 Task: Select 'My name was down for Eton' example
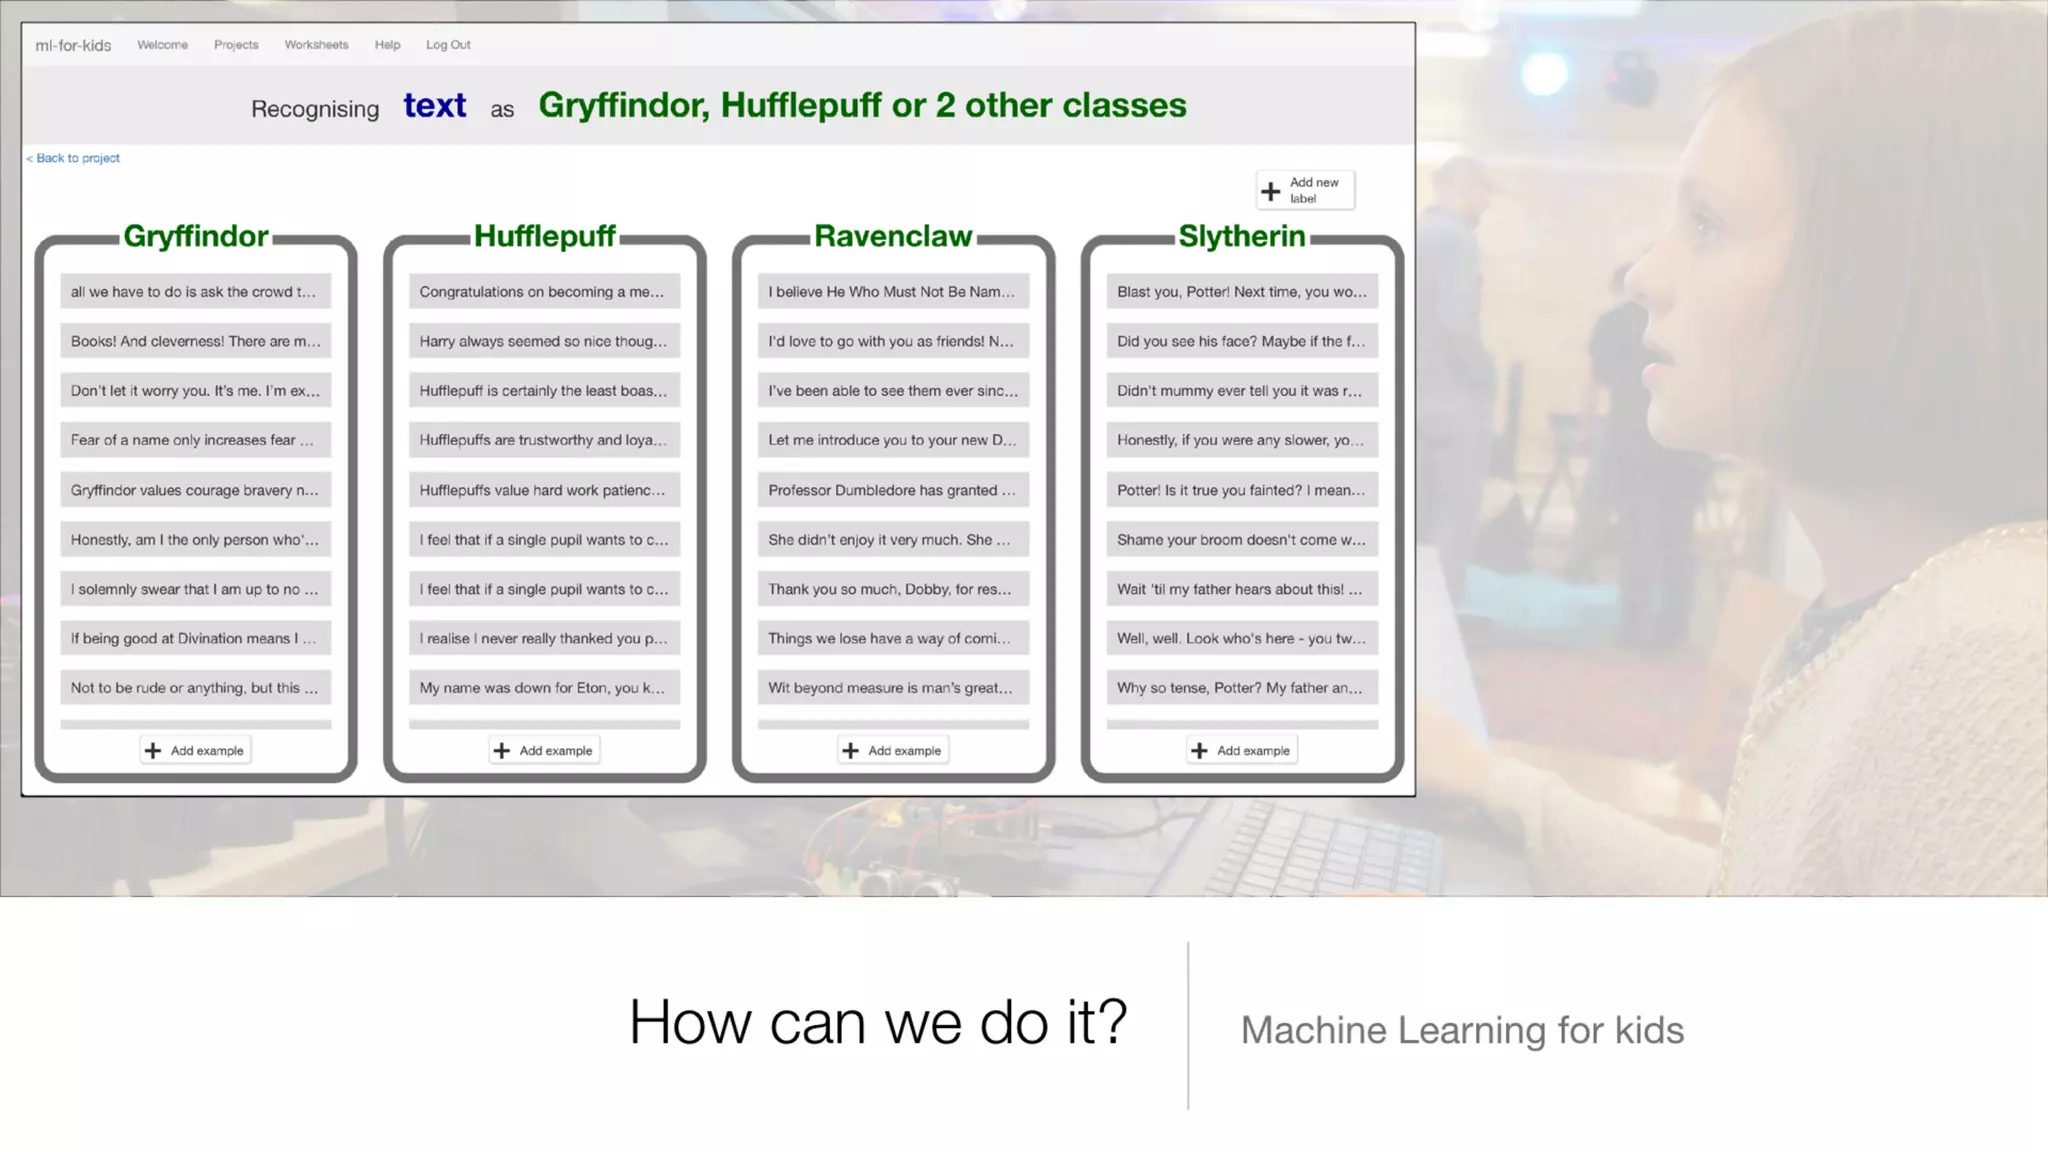[545, 688]
